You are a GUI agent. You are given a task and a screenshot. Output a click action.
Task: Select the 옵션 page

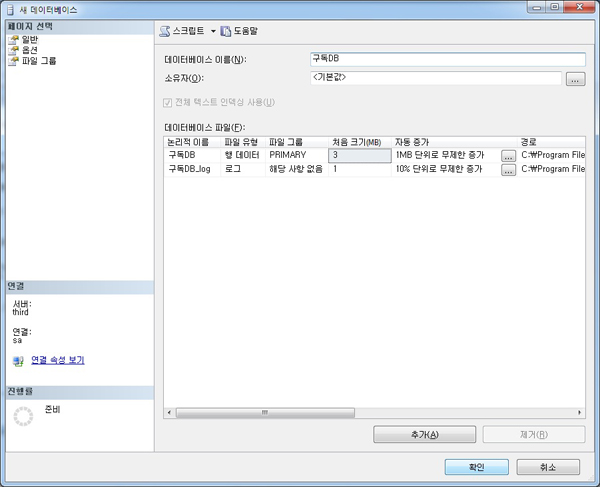tap(29, 50)
